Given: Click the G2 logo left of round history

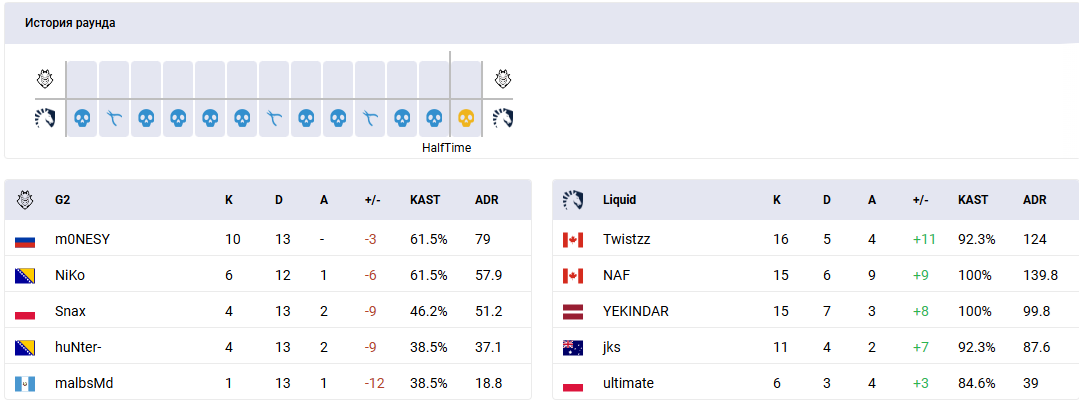Looking at the screenshot, I should point(44,80).
